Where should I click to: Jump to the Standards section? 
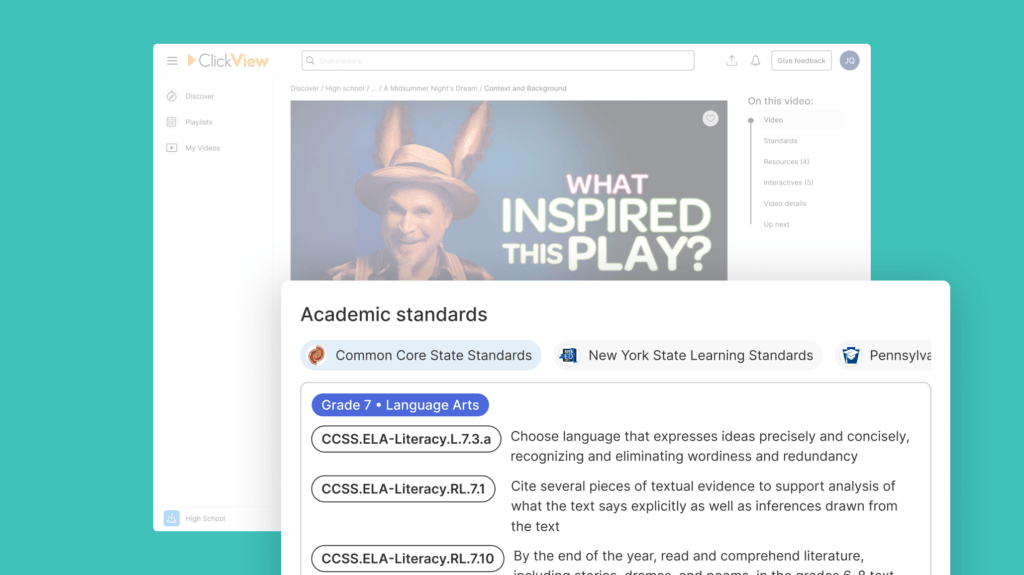pyautogui.click(x=780, y=141)
